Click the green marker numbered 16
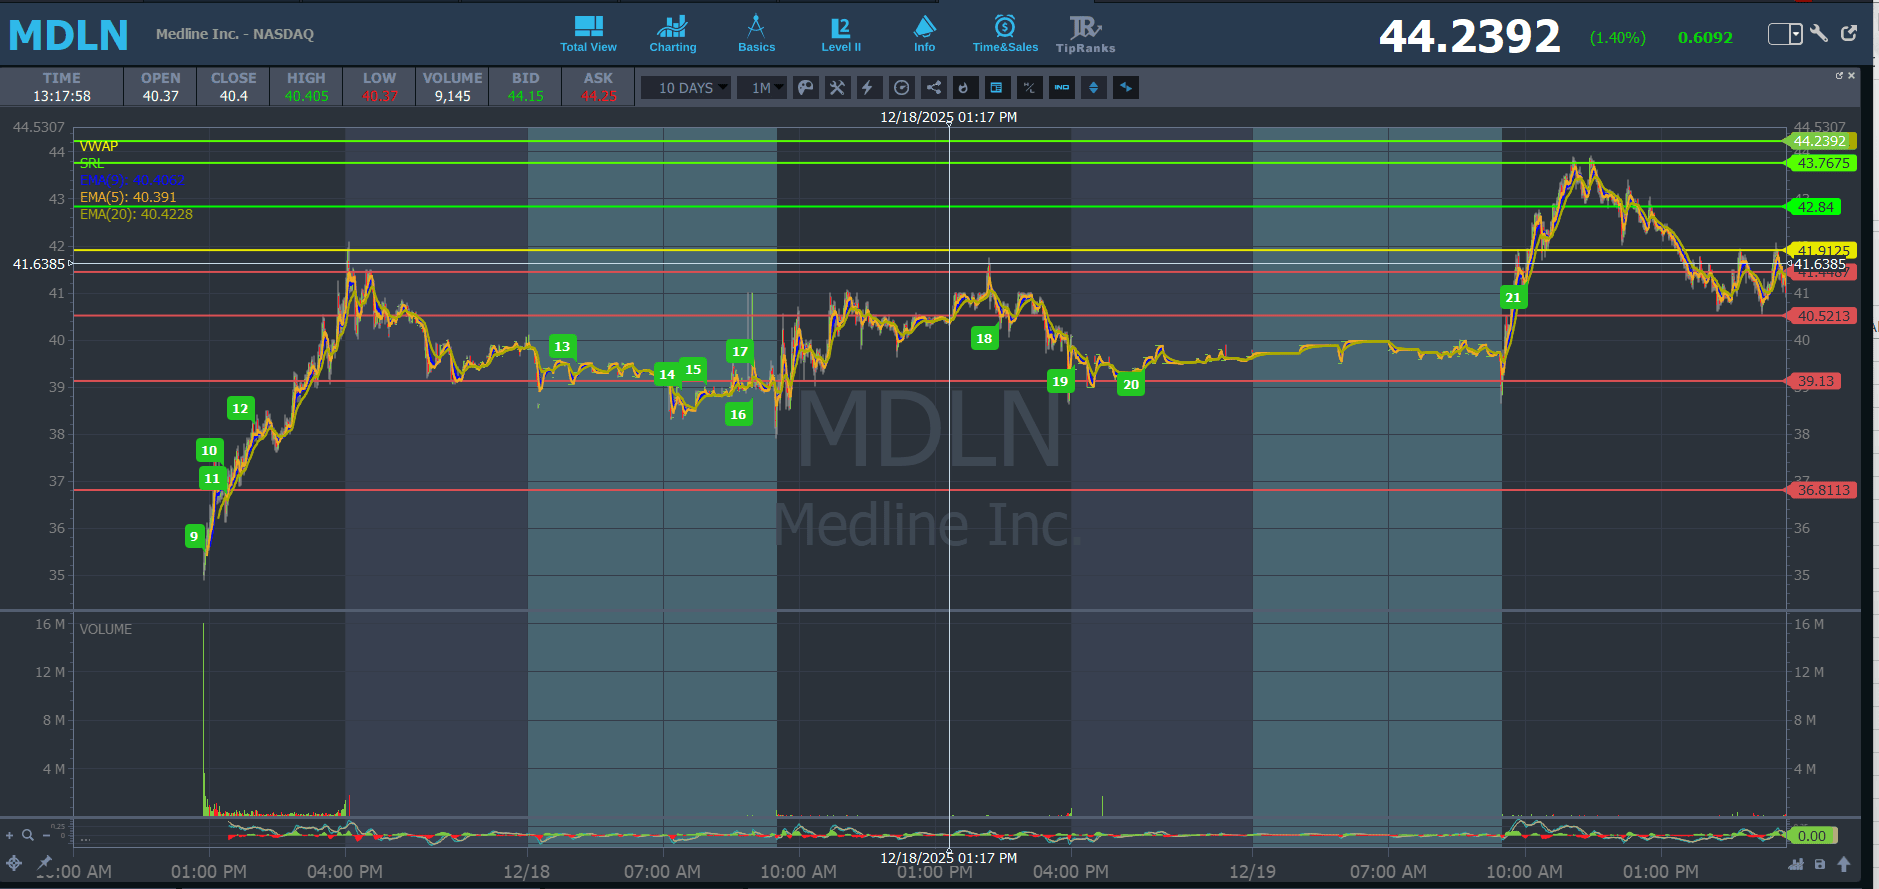Viewport: 1879px width, 889px height. point(738,414)
